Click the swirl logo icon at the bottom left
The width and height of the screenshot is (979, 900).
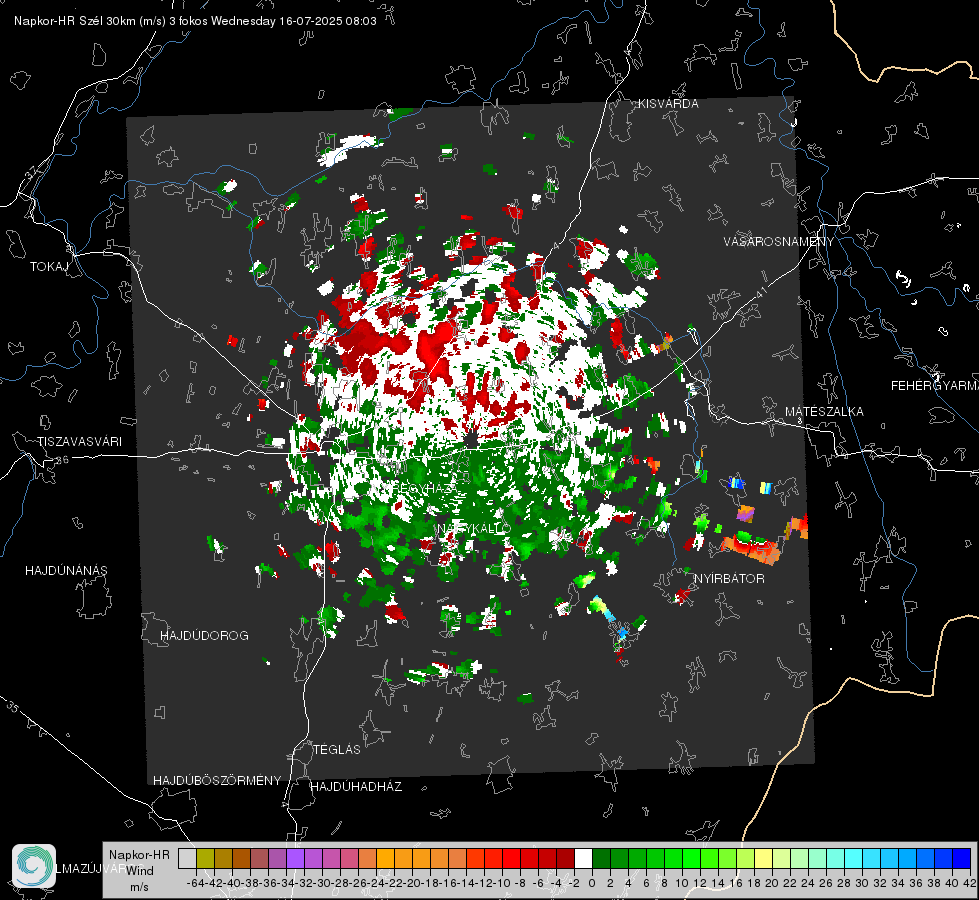(34, 866)
